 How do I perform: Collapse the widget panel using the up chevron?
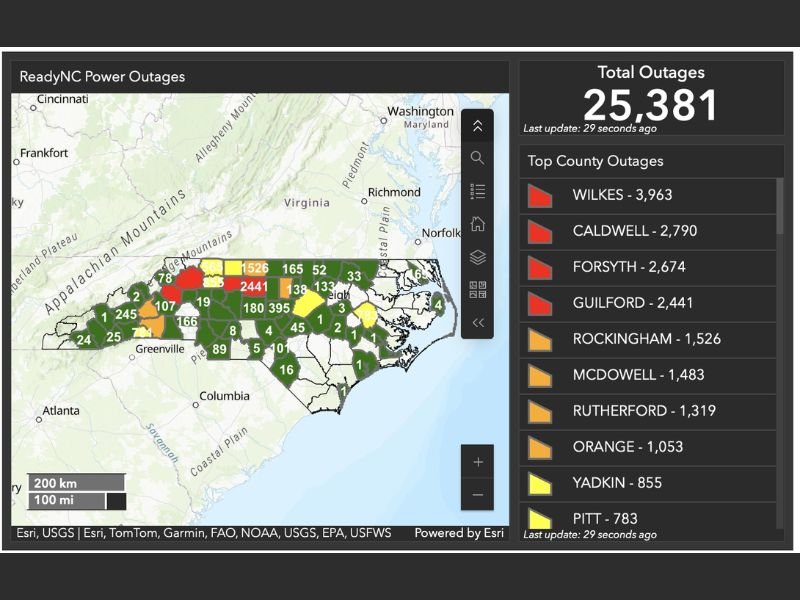click(x=479, y=124)
